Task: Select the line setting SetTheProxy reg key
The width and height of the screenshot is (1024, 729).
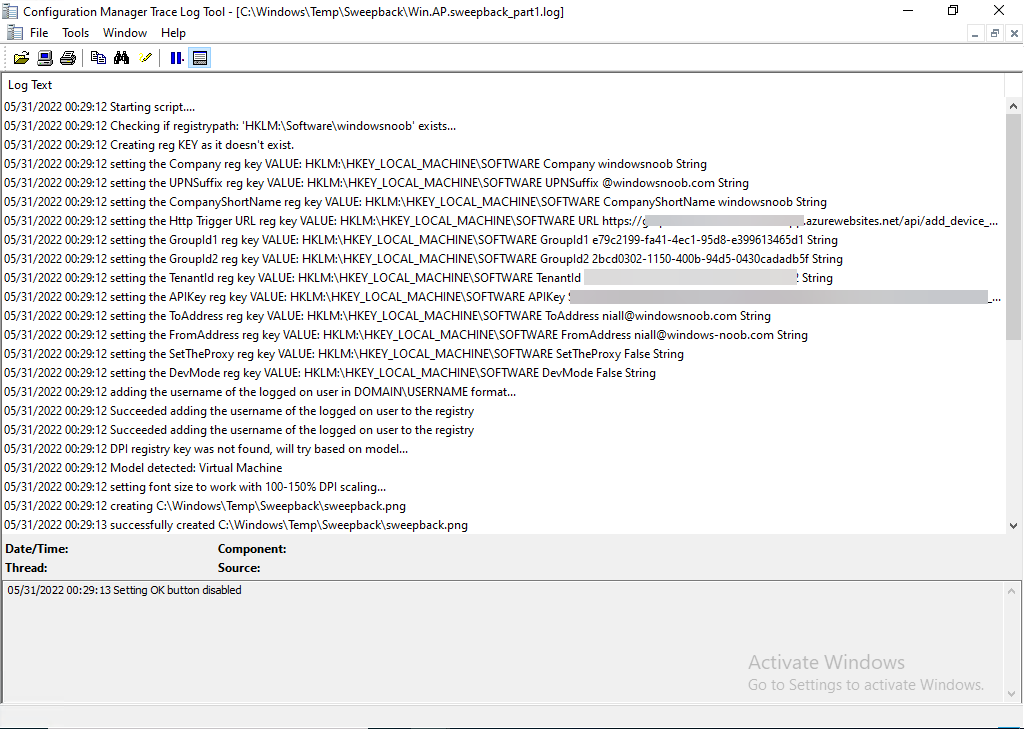Action: click(x=503, y=353)
